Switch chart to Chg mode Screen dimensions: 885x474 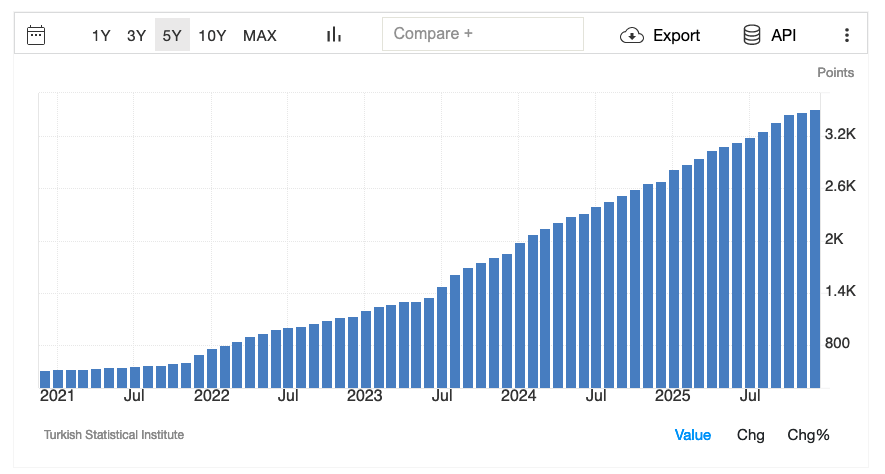[x=751, y=435]
